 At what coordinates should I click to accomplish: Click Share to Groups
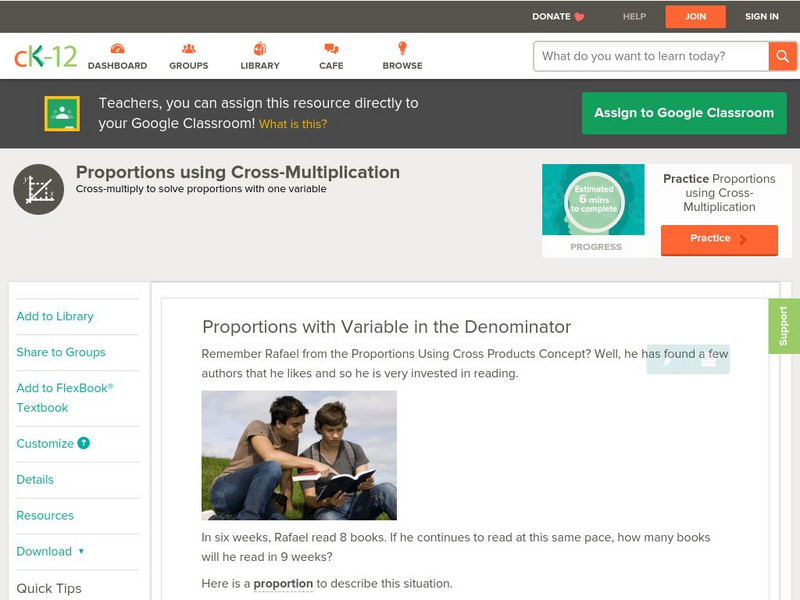[x=61, y=352]
